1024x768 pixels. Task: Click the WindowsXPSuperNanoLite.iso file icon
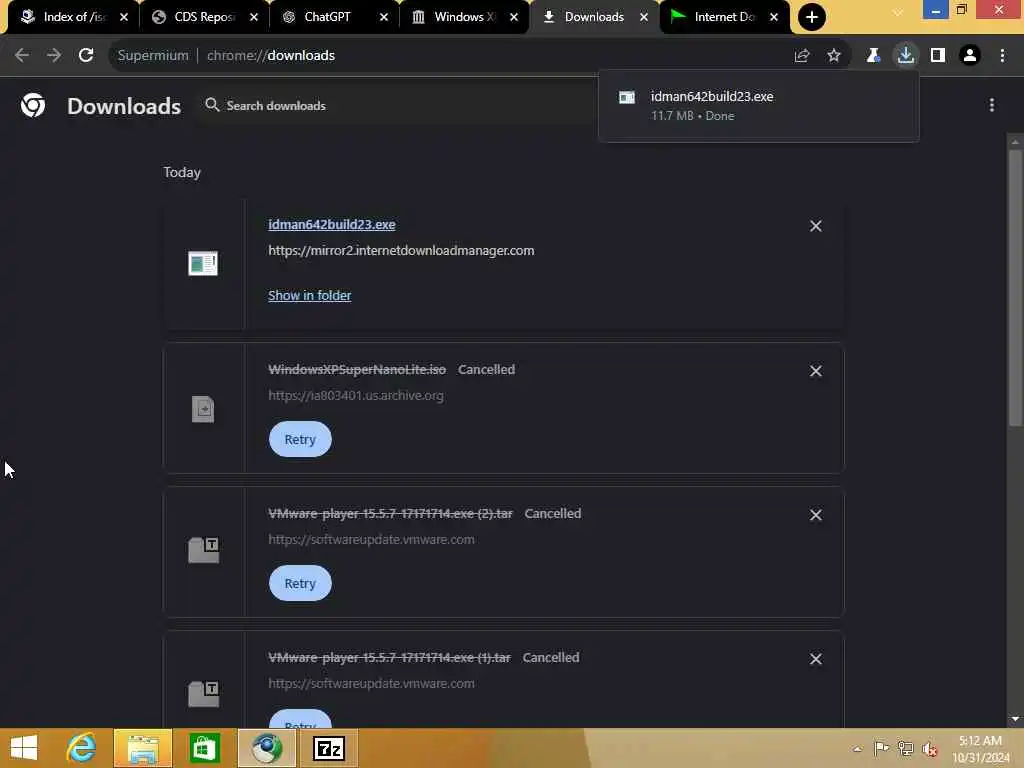(203, 409)
